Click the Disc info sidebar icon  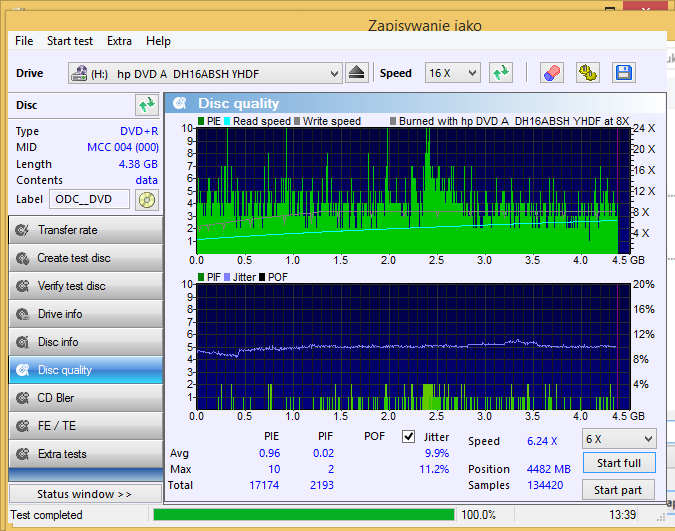tap(22, 342)
